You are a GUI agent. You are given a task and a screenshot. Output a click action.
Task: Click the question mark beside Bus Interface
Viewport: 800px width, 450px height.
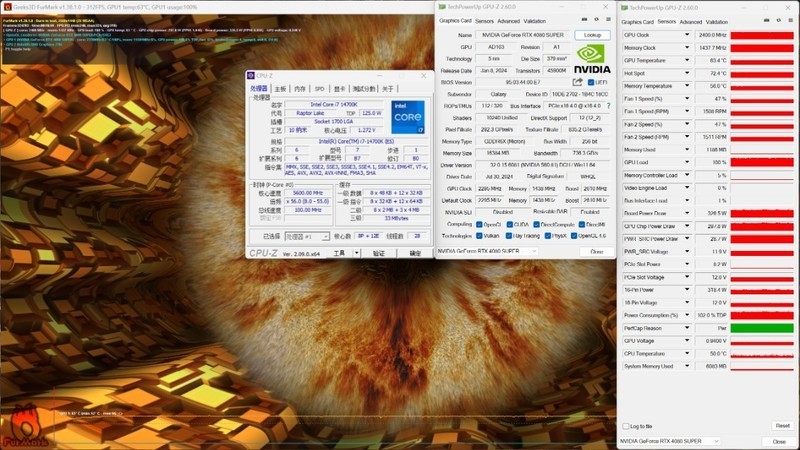tap(609, 106)
